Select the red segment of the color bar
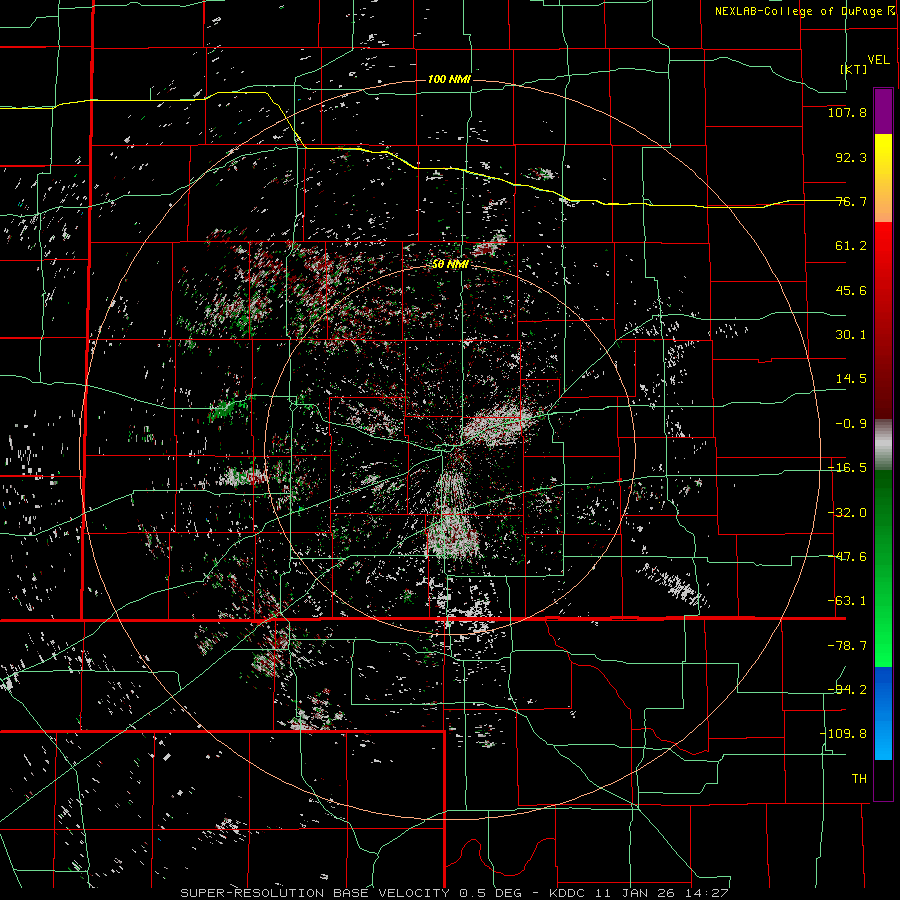Screen dimensions: 900x900 (883, 320)
